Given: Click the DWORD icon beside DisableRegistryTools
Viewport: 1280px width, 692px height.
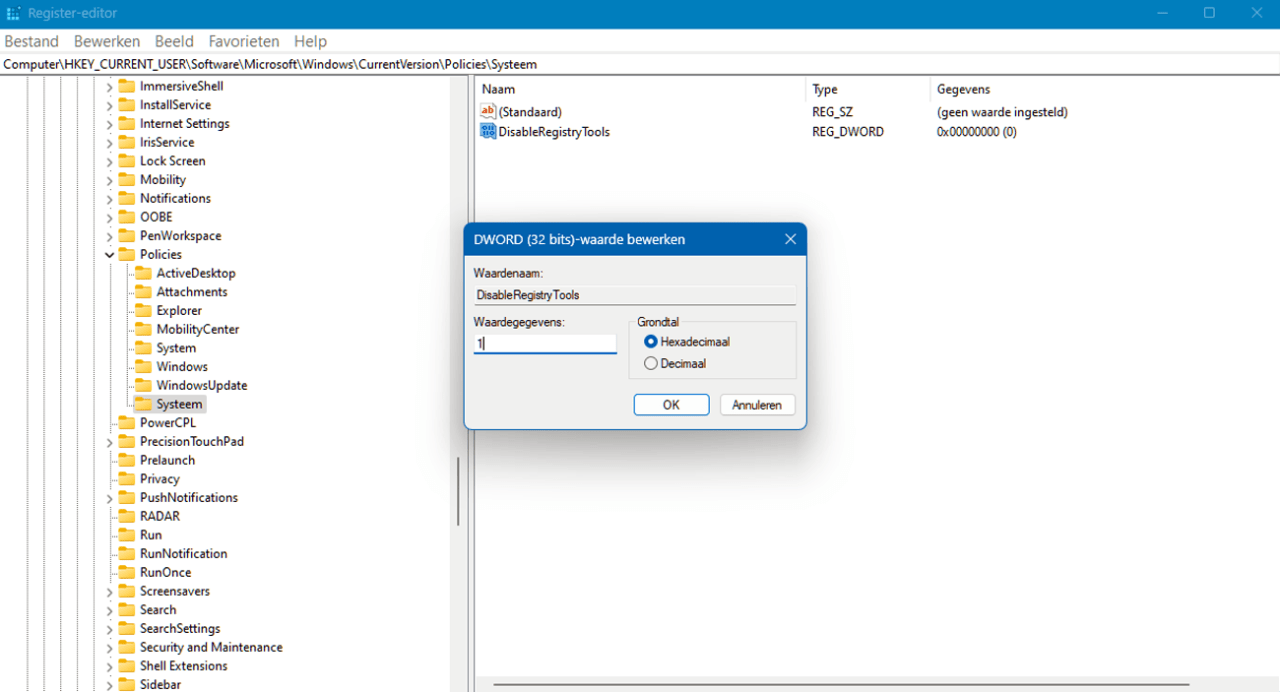Looking at the screenshot, I should [x=487, y=131].
